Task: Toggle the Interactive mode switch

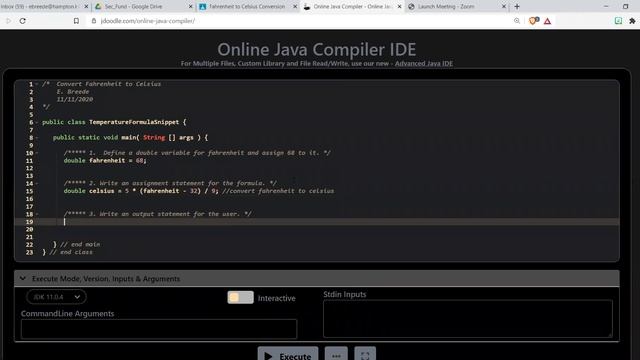Action: [240, 298]
